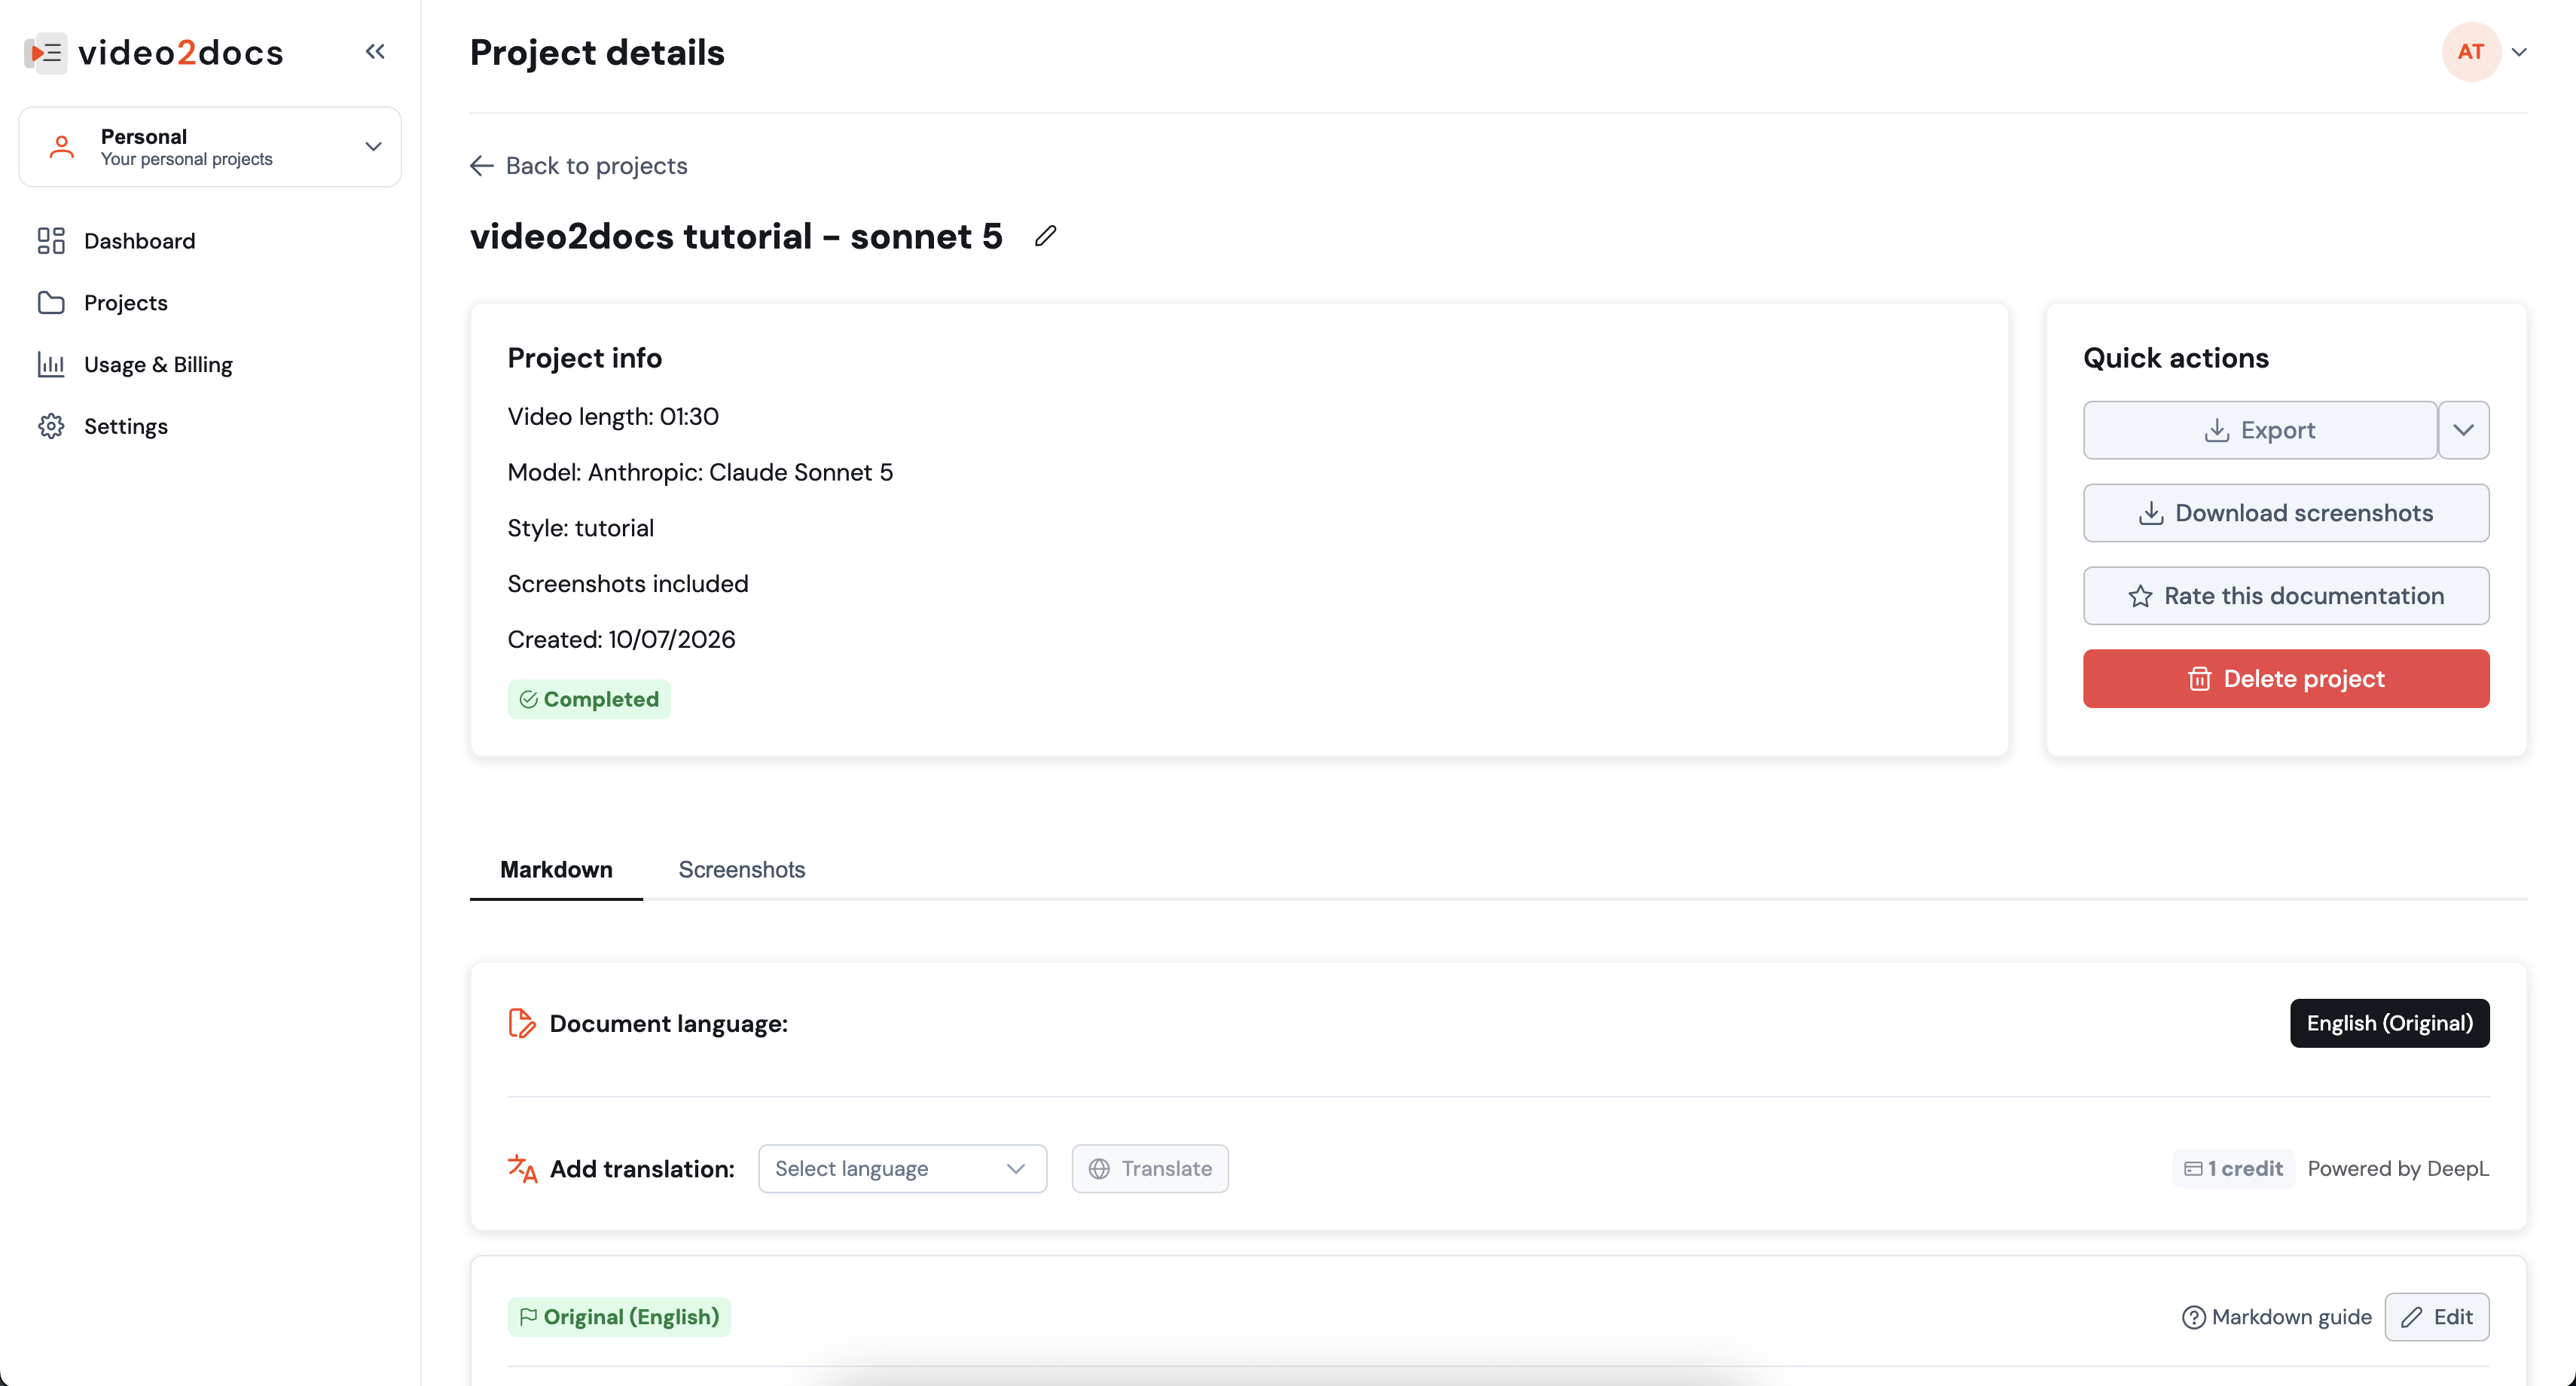This screenshot has width=2576, height=1386.
Task: Click the 1 credit badge
Action: (2233, 1169)
